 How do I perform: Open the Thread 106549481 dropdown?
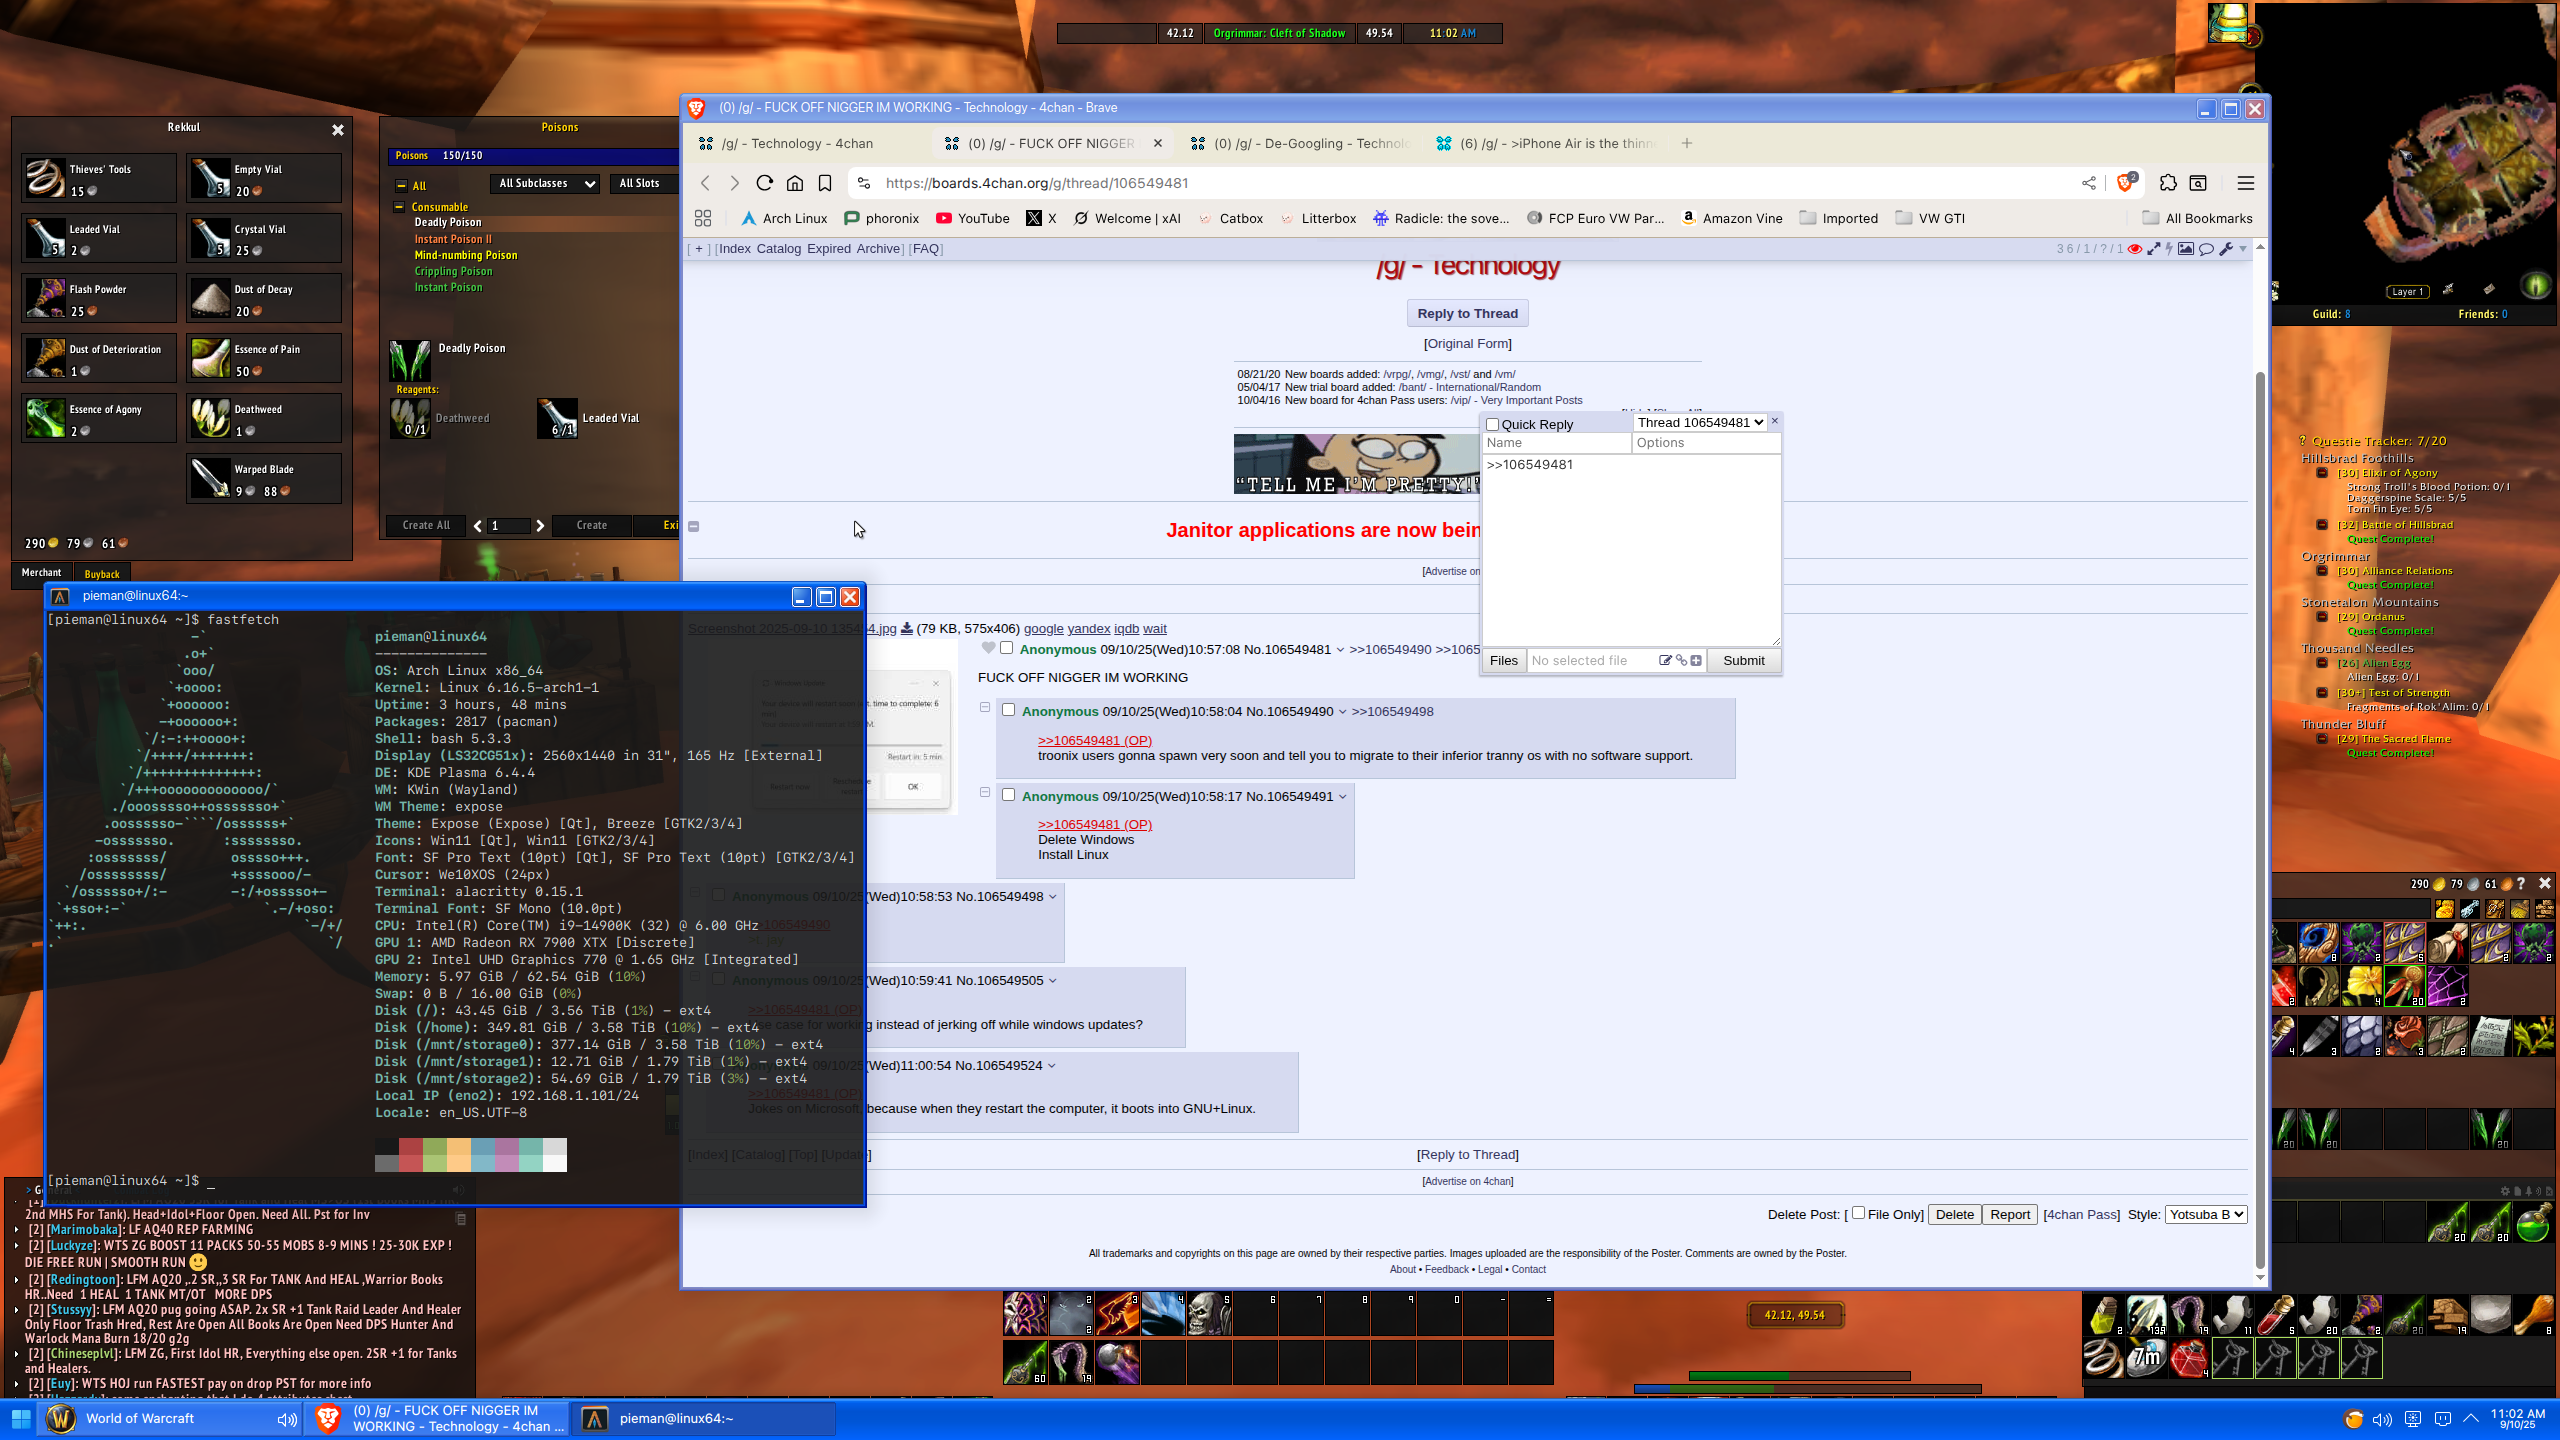point(1700,422)
